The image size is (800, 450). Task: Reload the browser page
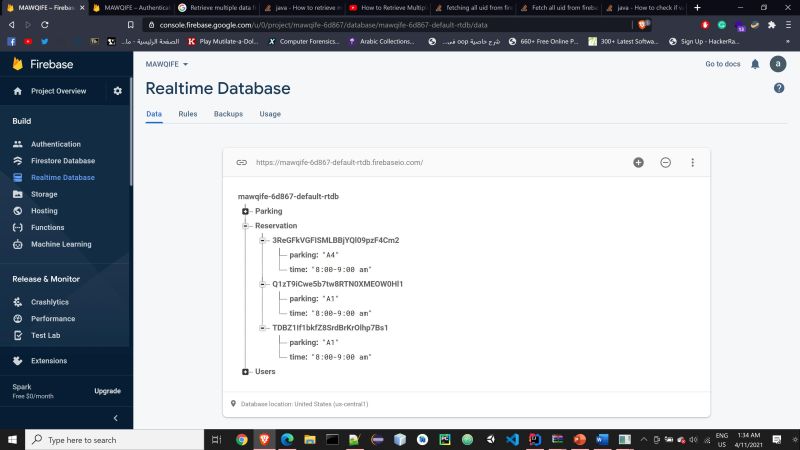tap(45, 24)
